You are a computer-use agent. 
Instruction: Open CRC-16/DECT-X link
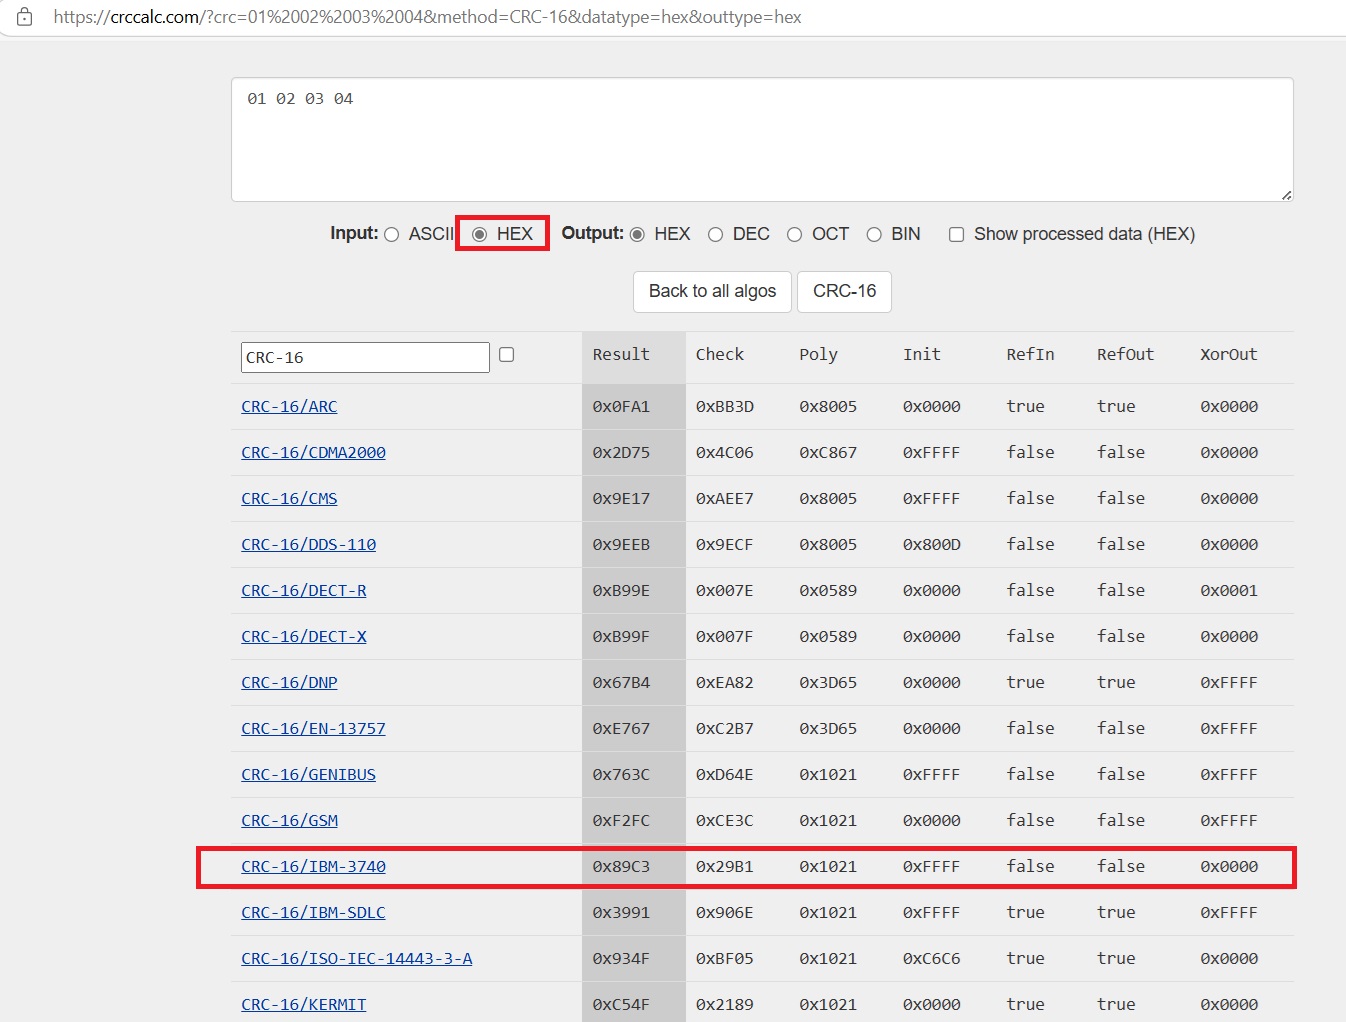303,636
